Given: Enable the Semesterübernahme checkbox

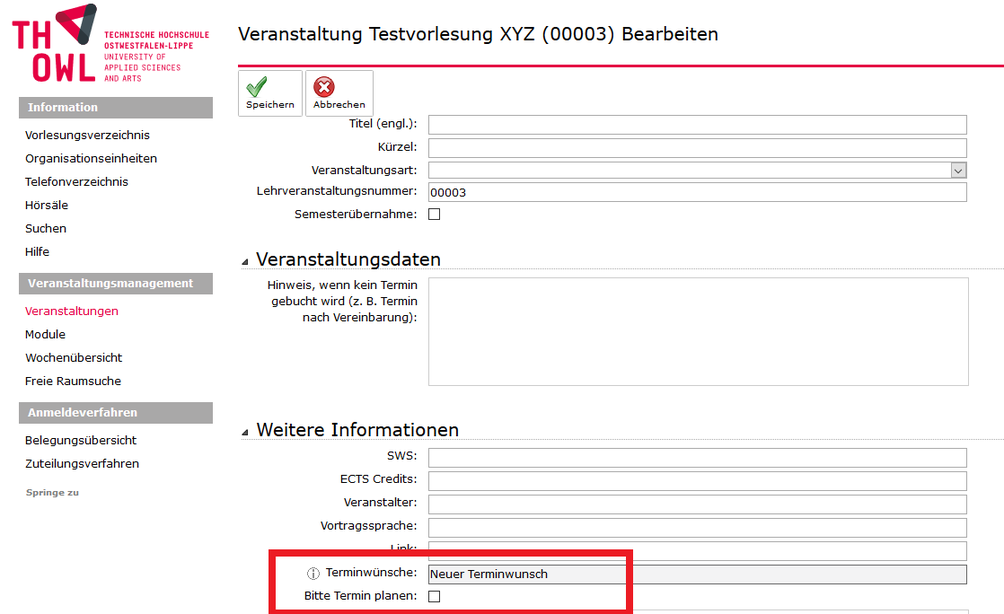Looking at the screenshot, I should coord(434,214).
